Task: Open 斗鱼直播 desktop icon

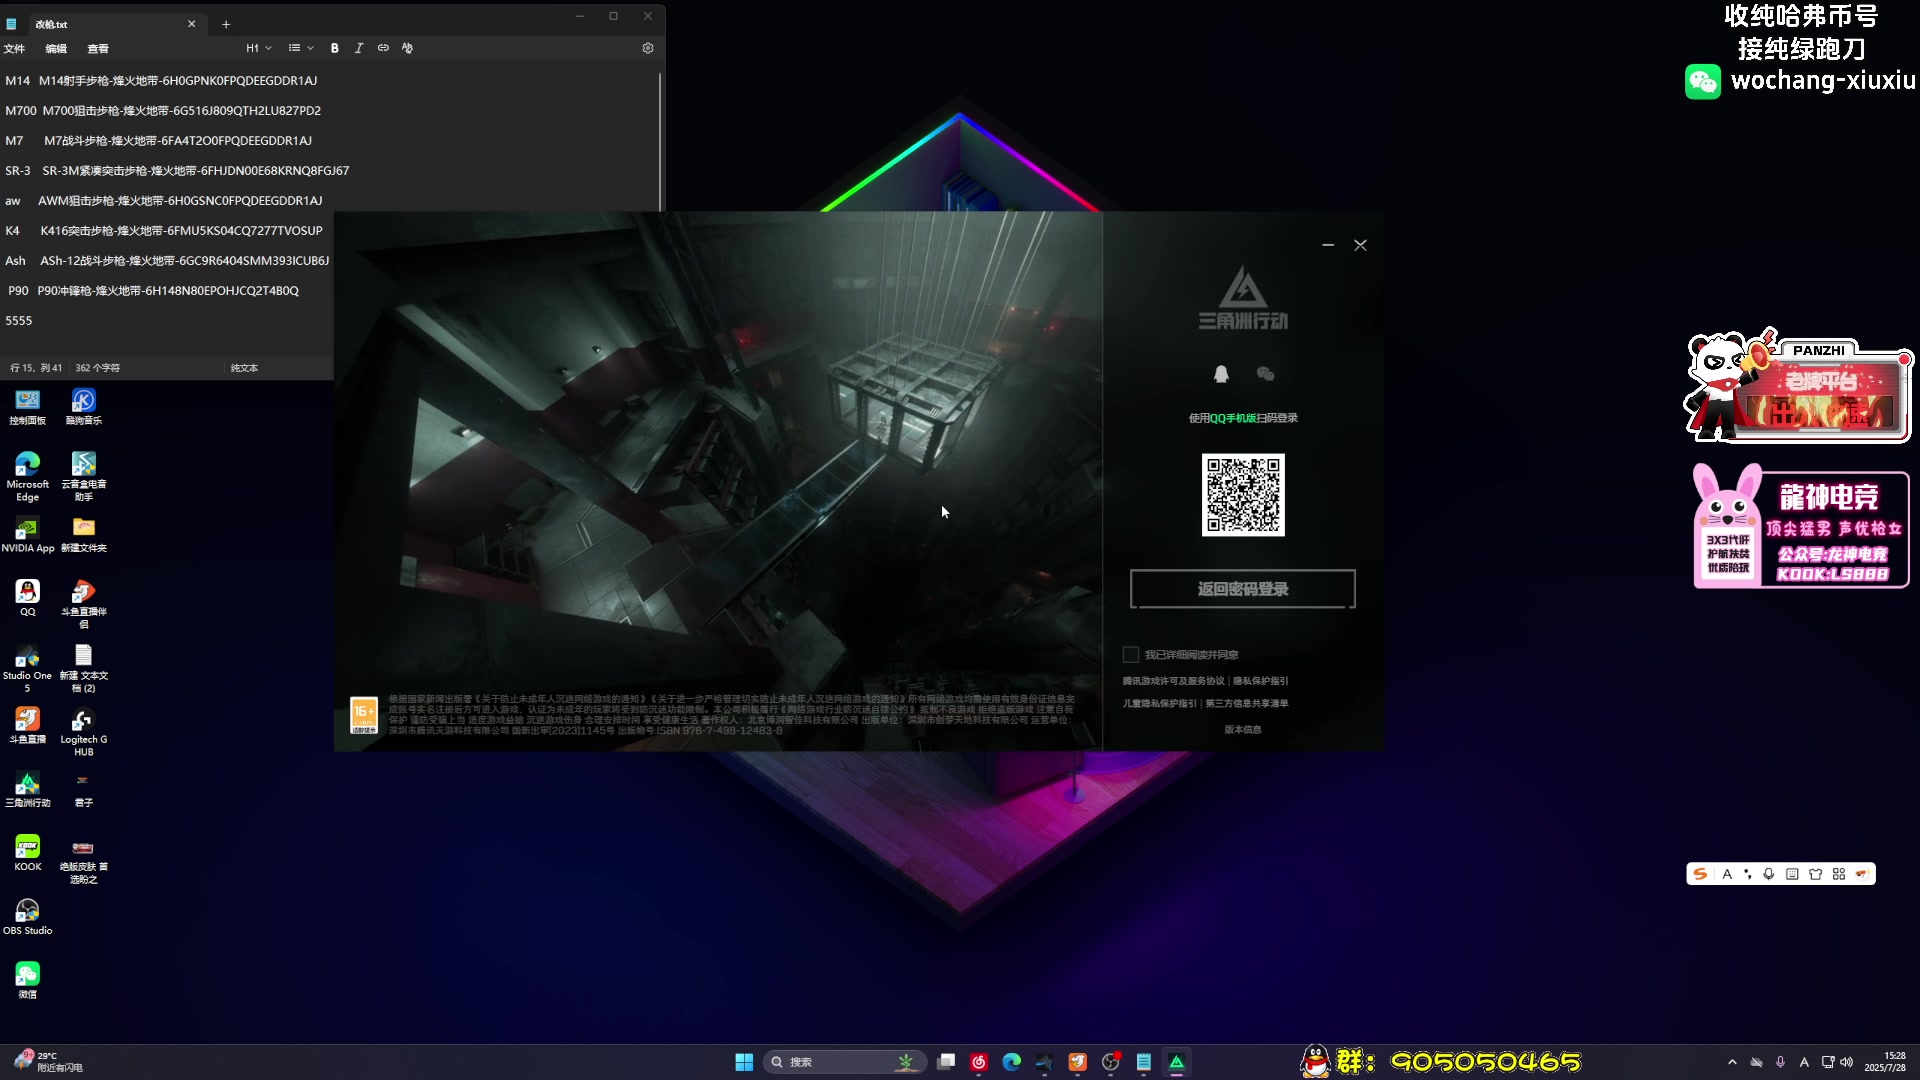Action: (28, 726)
